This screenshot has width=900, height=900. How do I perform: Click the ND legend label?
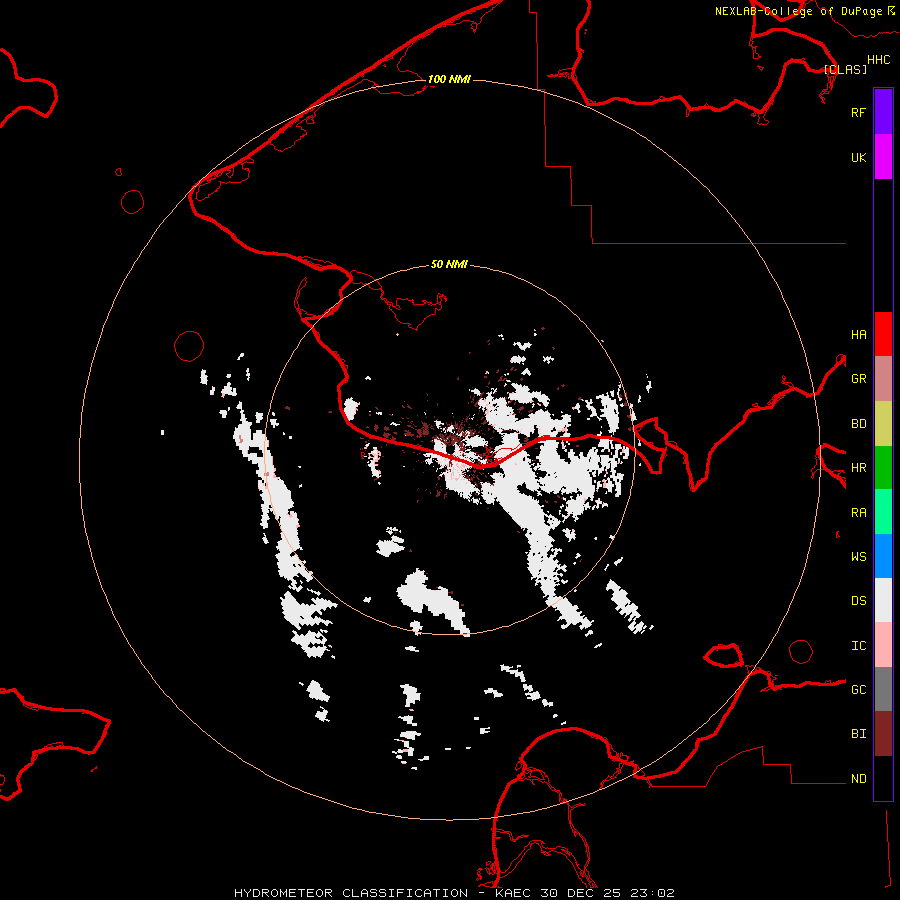point(858,779)
